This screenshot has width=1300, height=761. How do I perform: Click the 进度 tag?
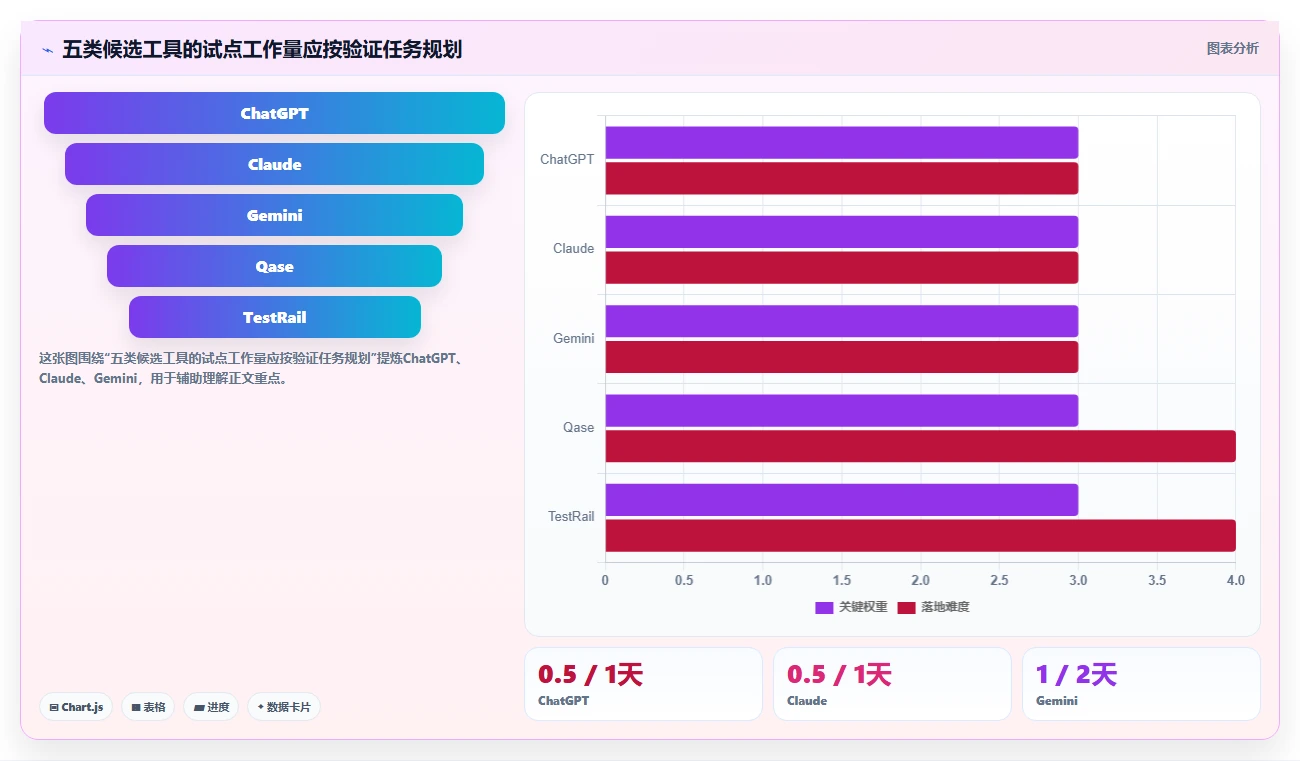(x=211, y=707)
